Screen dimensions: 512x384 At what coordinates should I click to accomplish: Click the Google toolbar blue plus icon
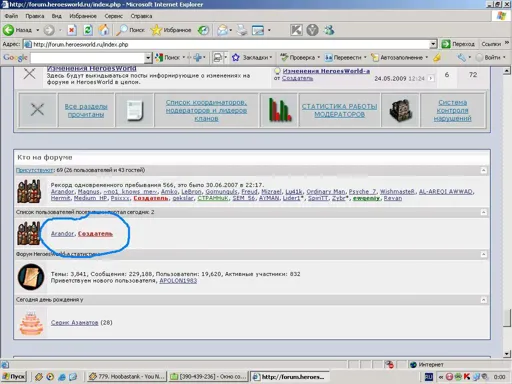click(197, 57)
